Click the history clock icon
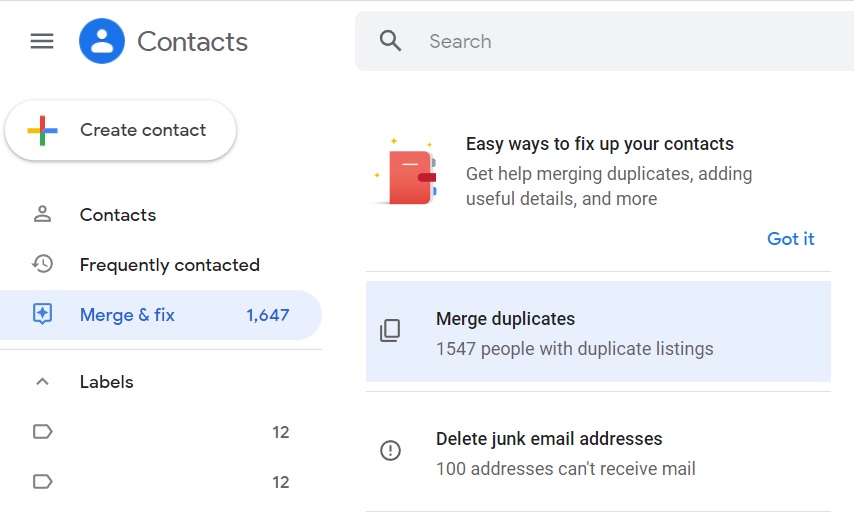This screenshot has height=516, width=854. 42,264
